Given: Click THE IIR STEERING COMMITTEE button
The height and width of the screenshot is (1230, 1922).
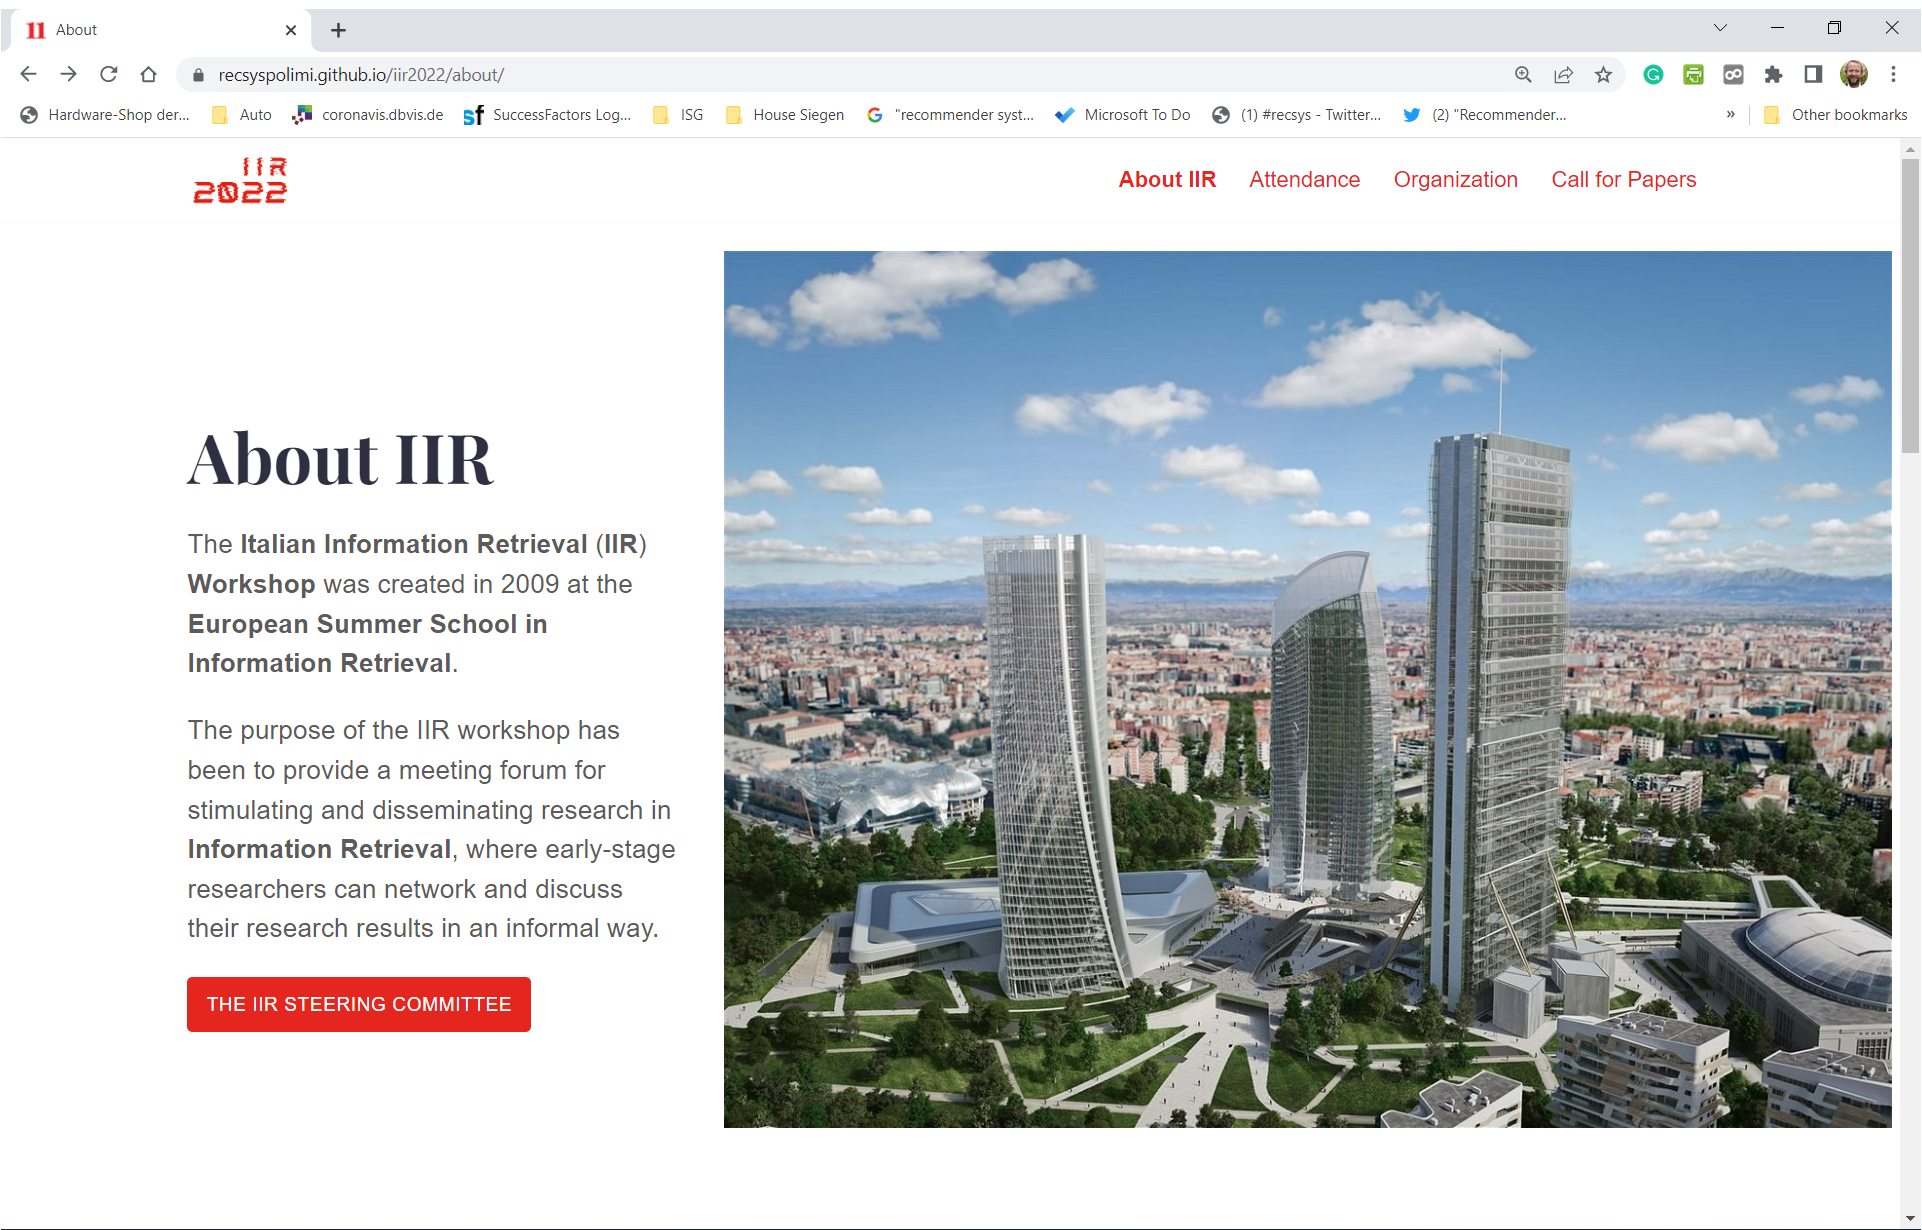Looking at the screenshot, I should coord(358,1004).
